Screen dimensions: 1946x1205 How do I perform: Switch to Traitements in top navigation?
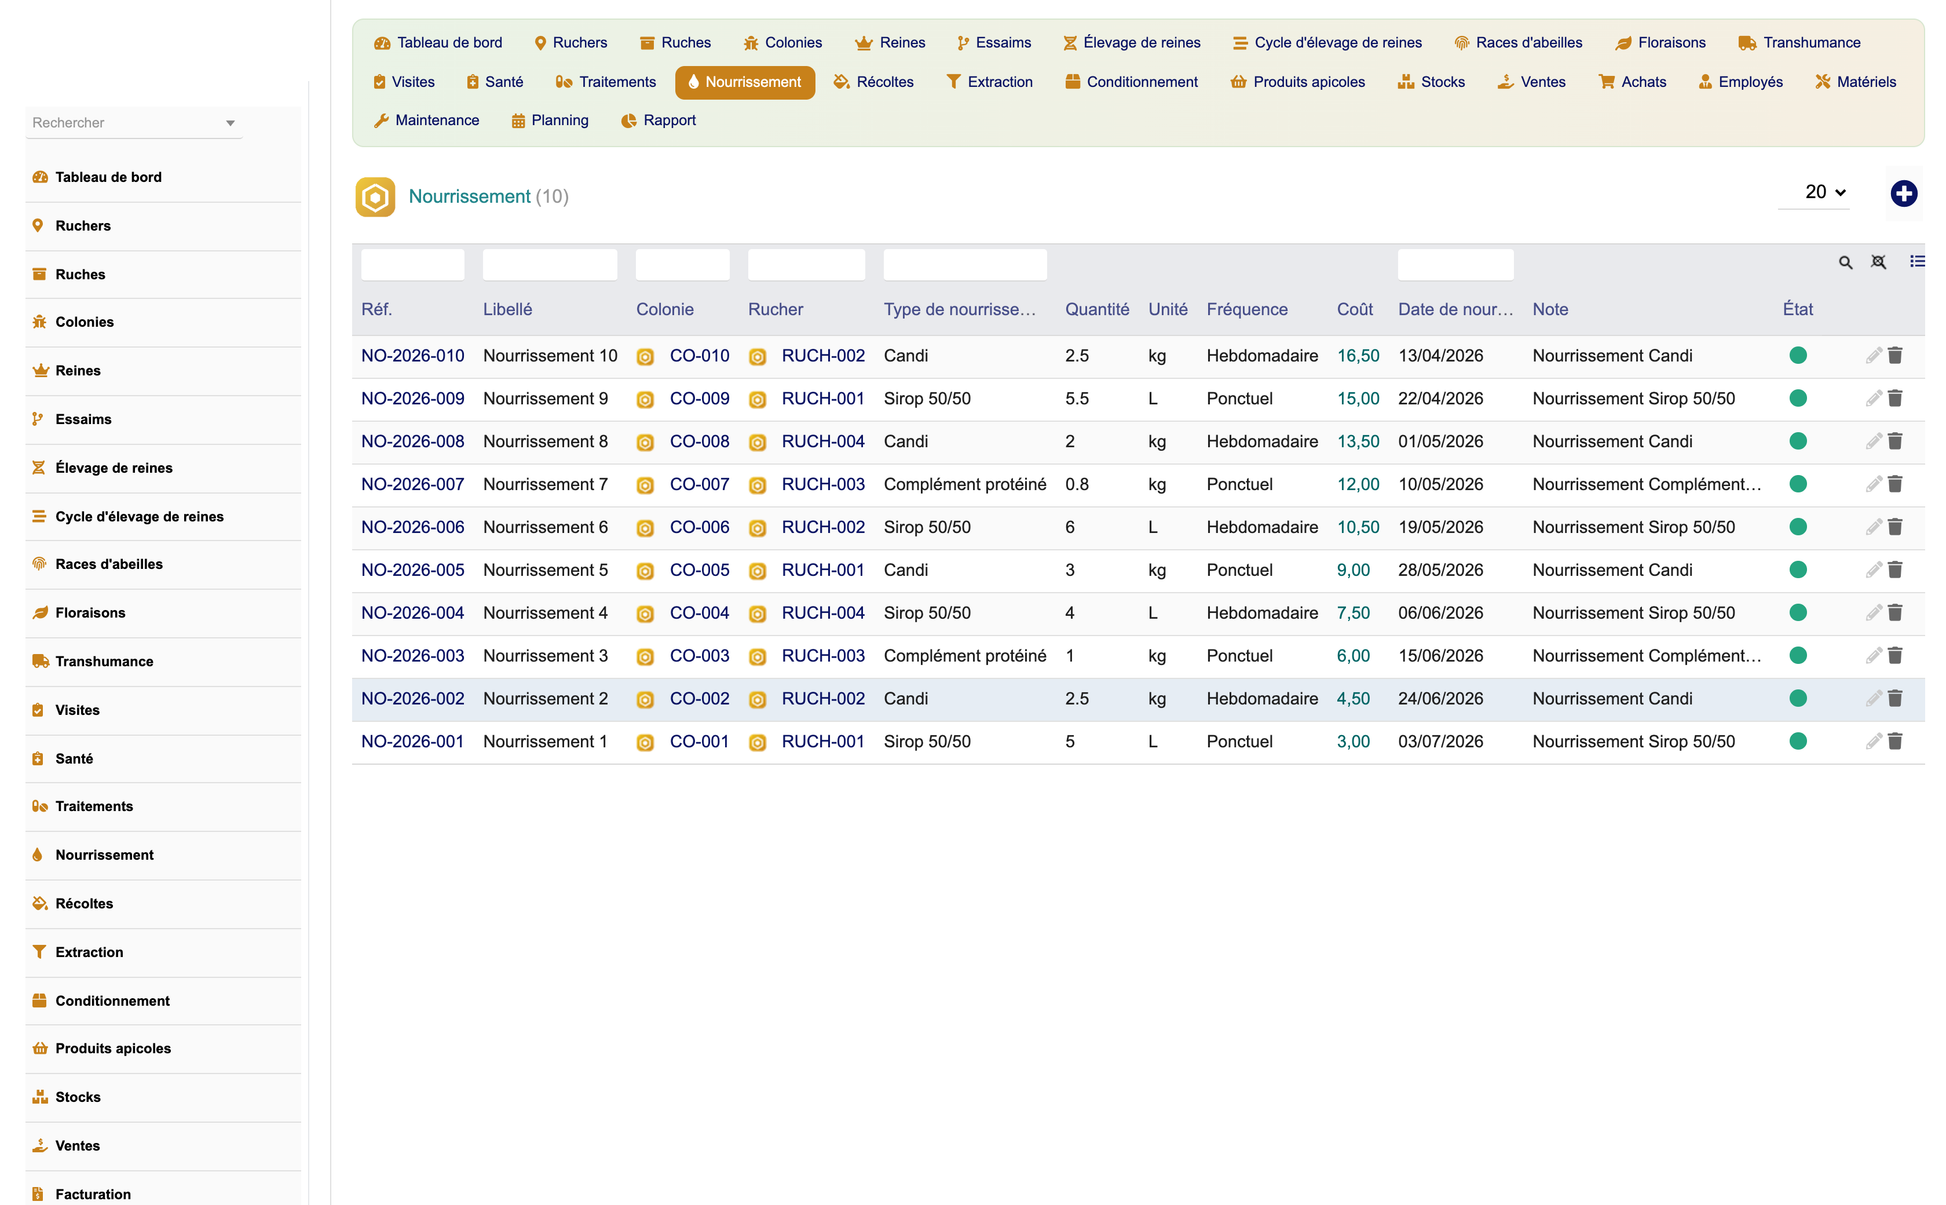pyautogui.click(x=606, y=82)
